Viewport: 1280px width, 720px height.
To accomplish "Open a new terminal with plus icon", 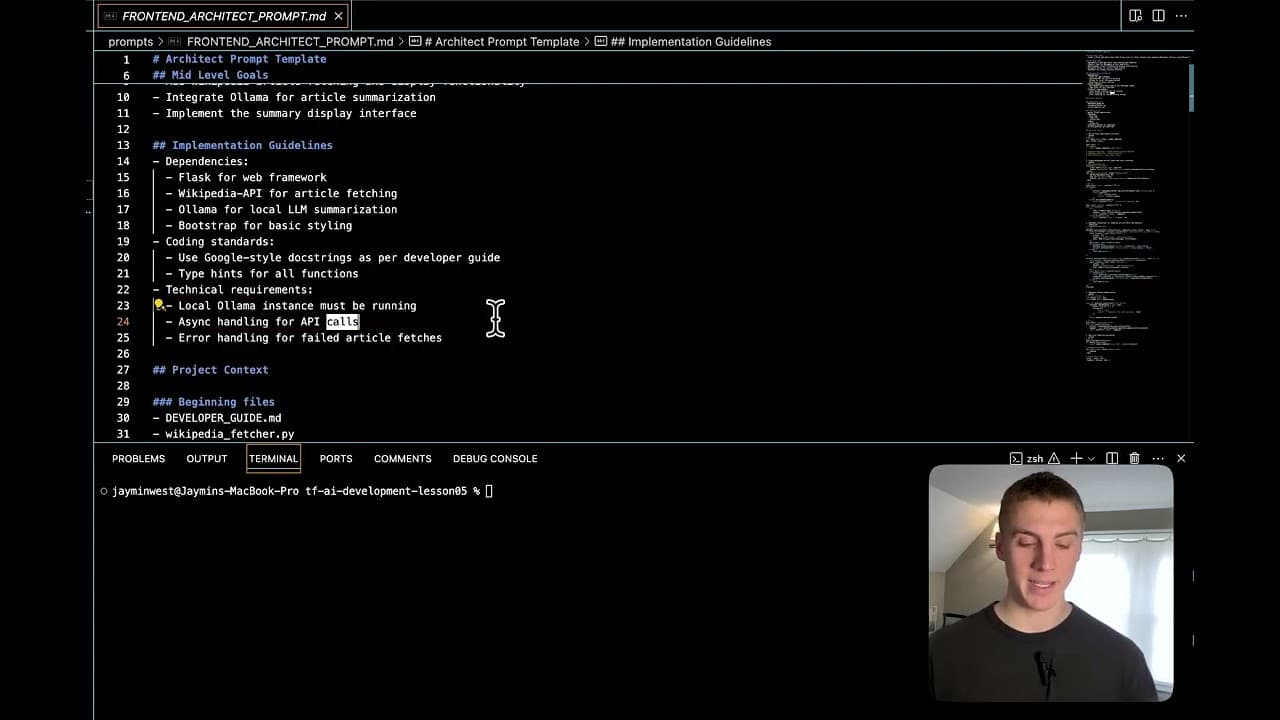I will coord(1076,458).
